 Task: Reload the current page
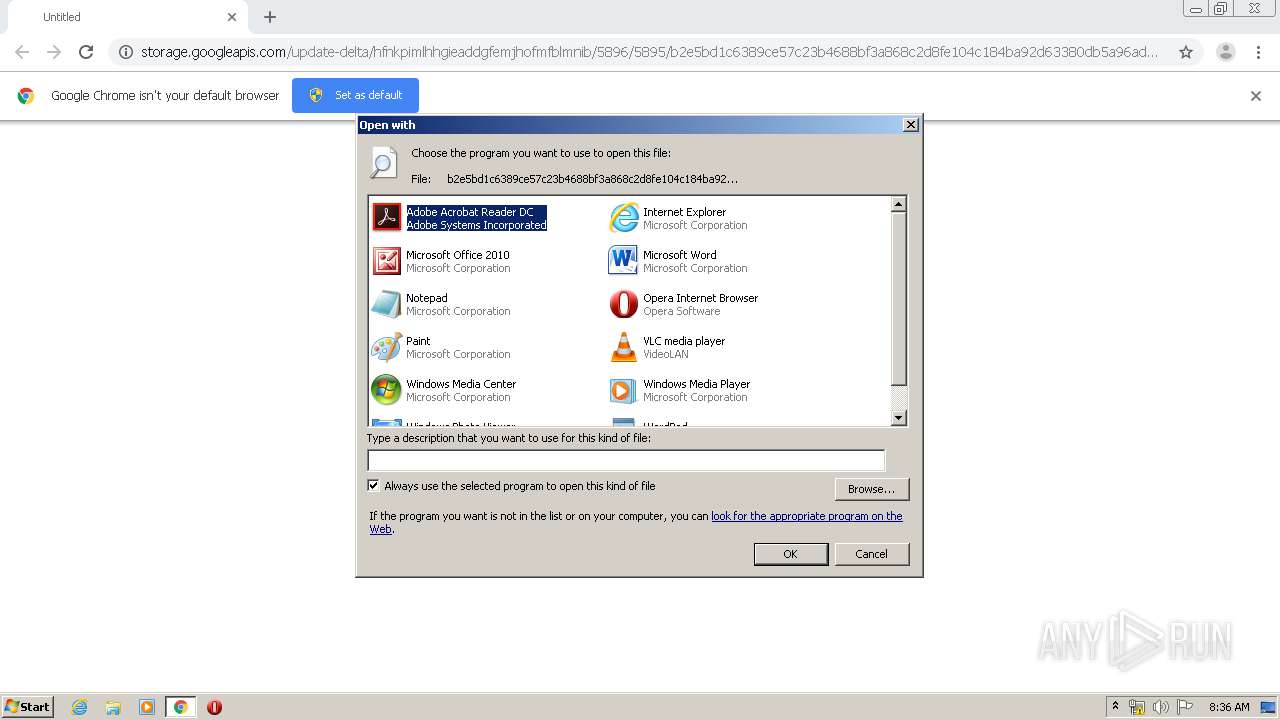[x=86, y=52]
